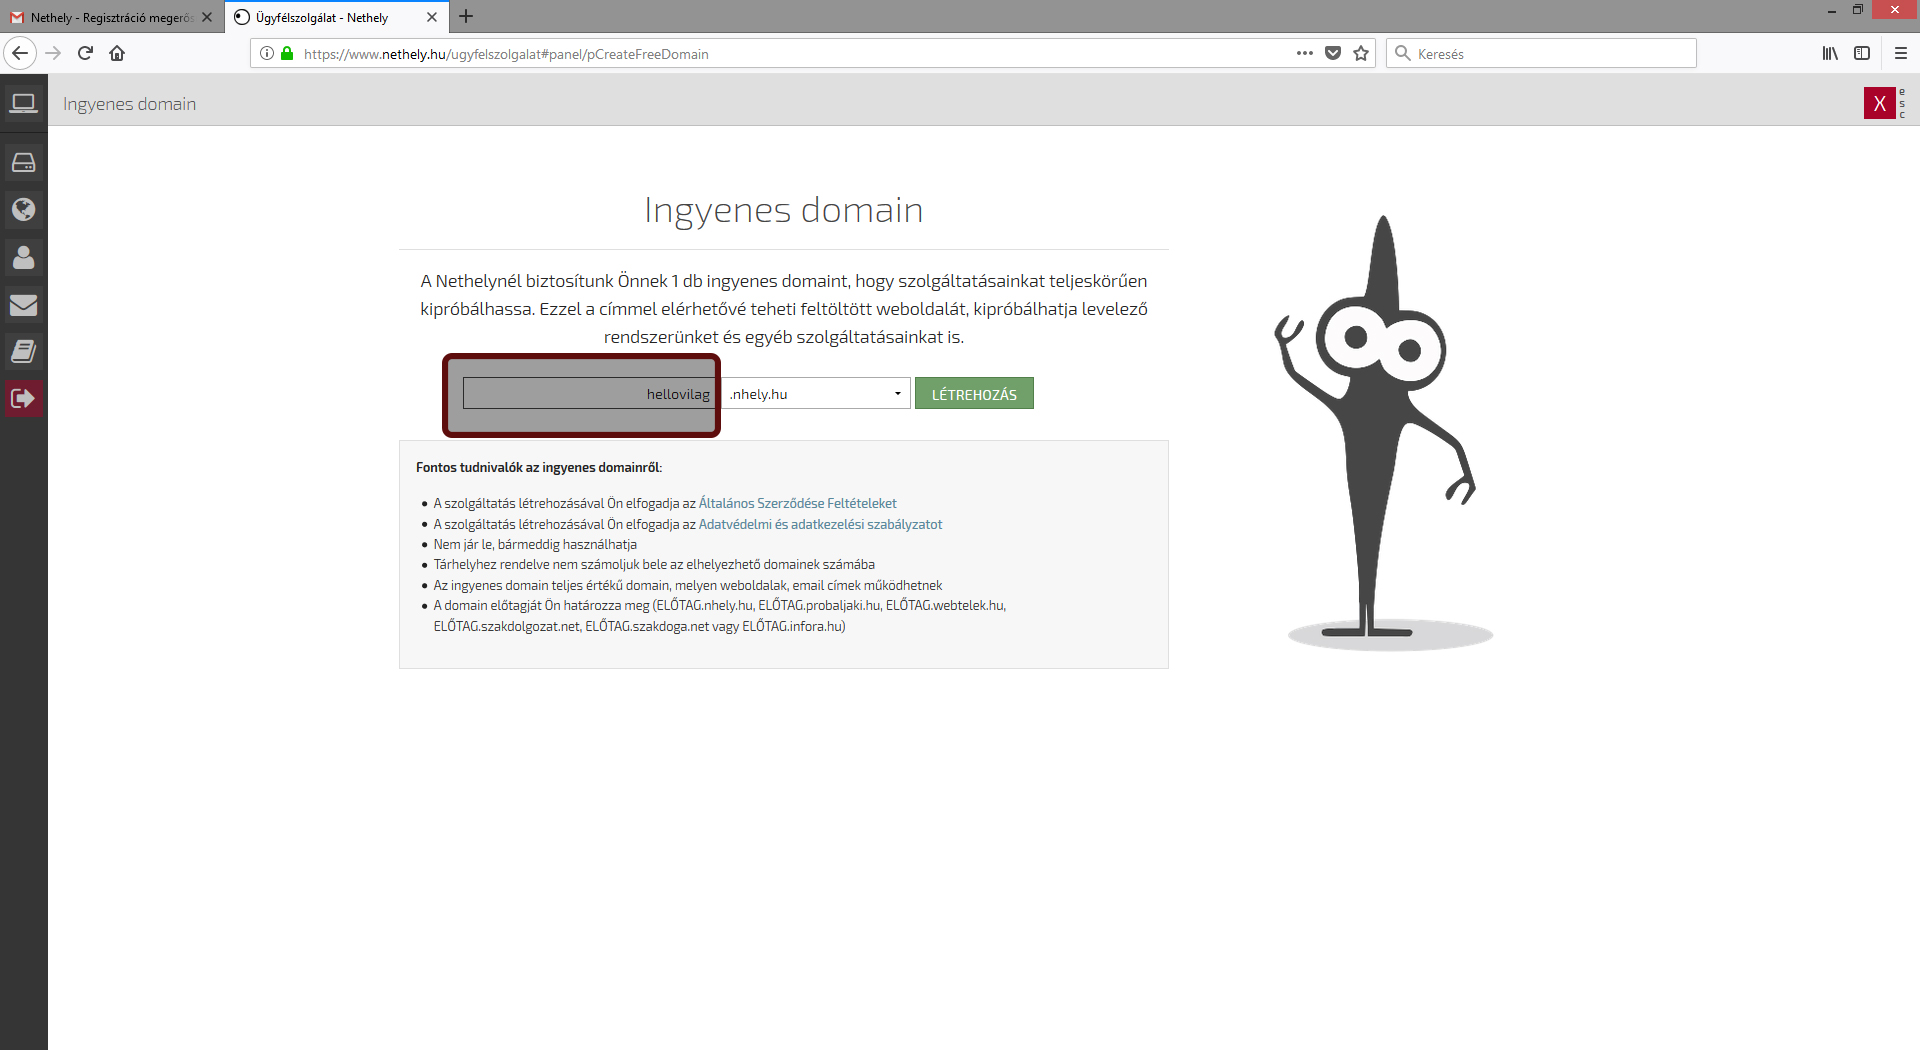Open the Adatvédelmi és adatkezelési szabályzatot link
Image resolution: width=1920 pixels, height=1050 pixels.
(820, 524)
